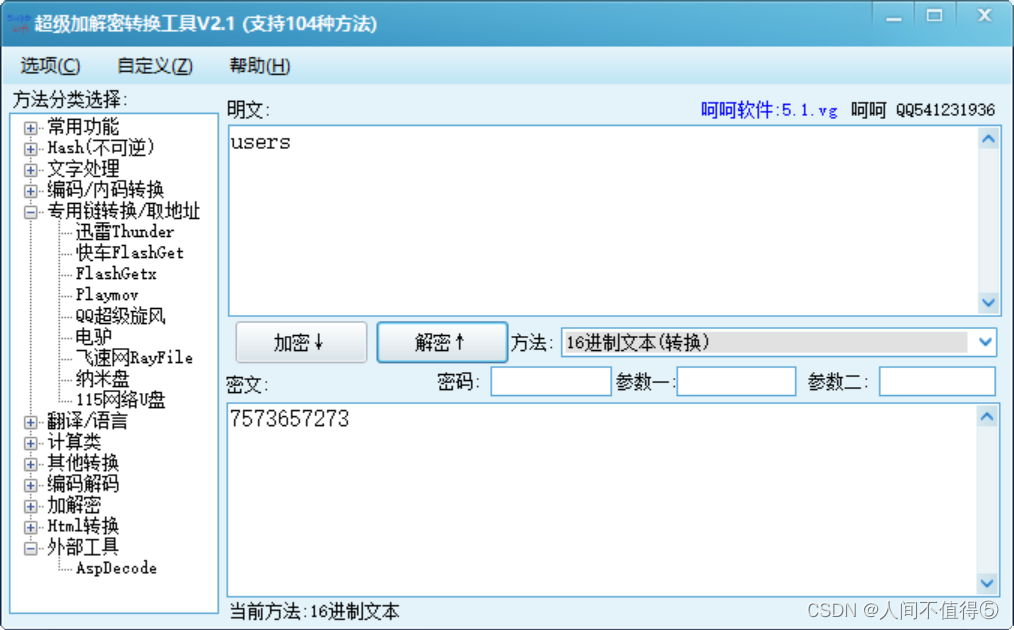Viewport: 1014px width, 630px height.
Task: Select Playmov in the method tree
Action: click(x=107, y=294)
